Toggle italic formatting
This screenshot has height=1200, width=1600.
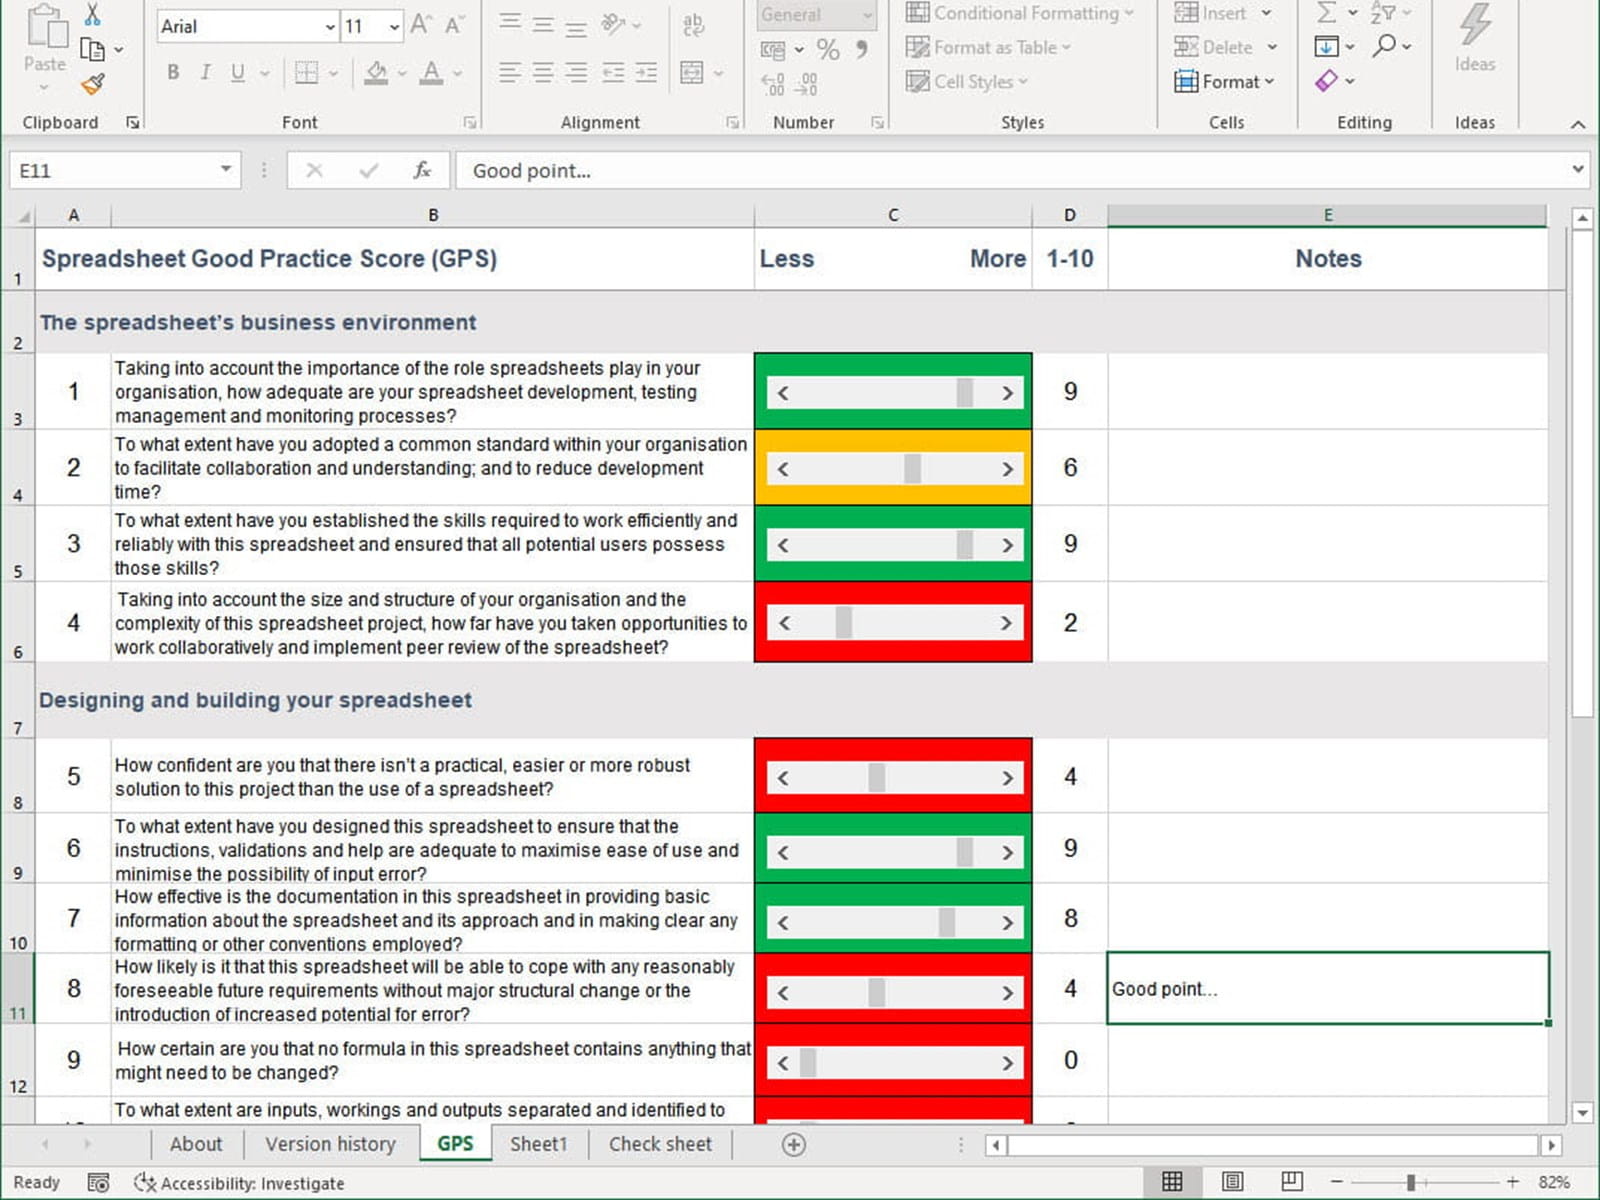[x=205, y=72]
